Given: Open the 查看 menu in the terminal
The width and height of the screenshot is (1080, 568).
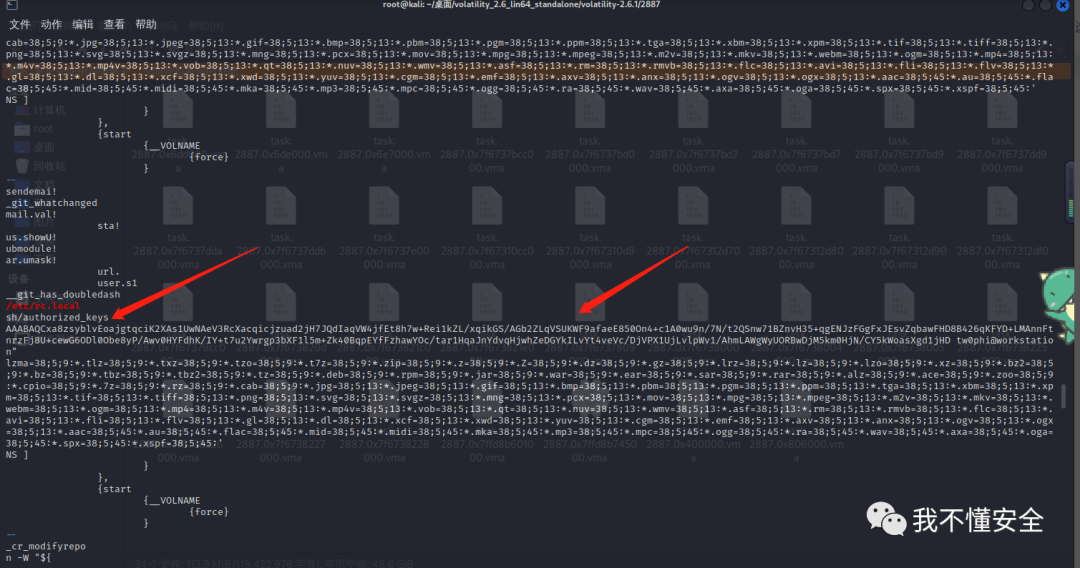Looking at the screenshot, I should (x=114, y=25).
